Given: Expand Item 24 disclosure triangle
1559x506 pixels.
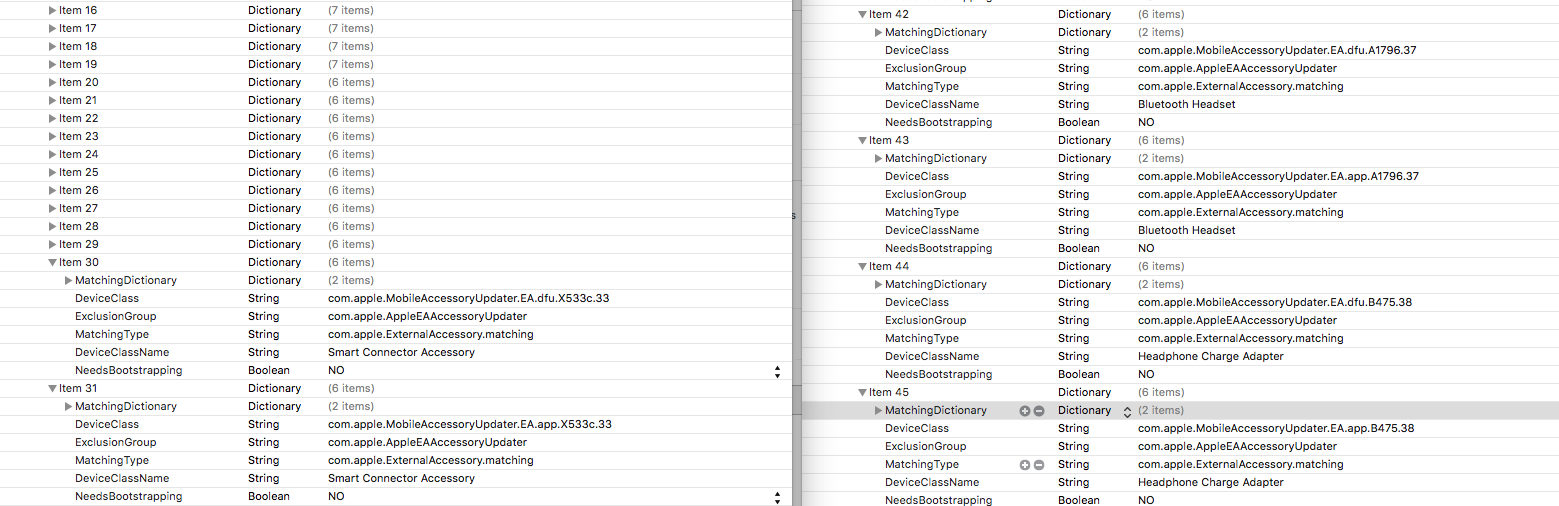Looking at the screenshot, I should pyautogui.click(x=53, y=155).
